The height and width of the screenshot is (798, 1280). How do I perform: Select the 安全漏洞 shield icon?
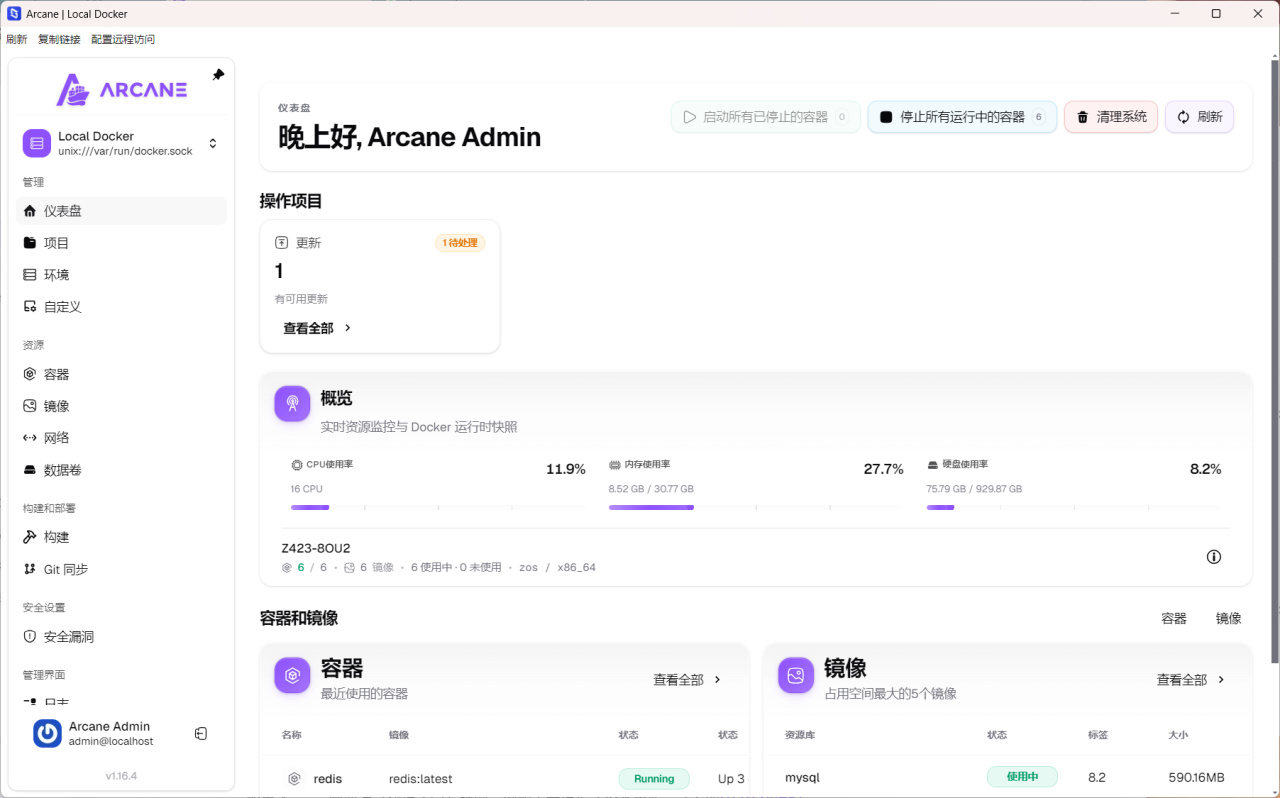[30, 637]
